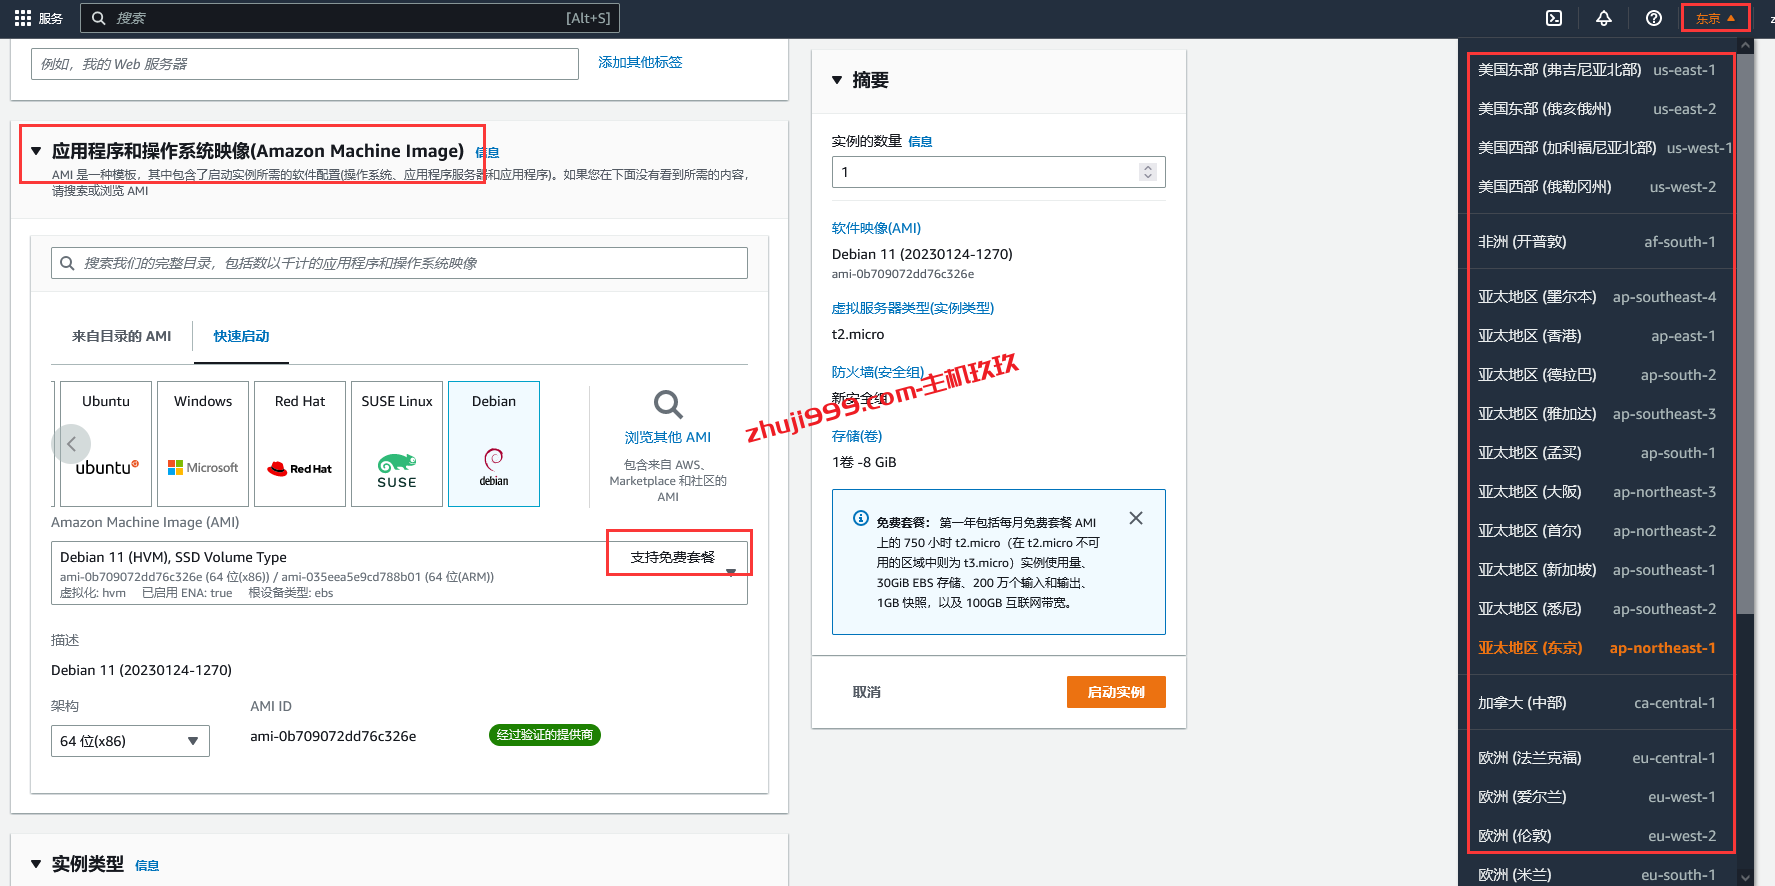
Task: Select region af-south-1 Cape Town
Action: tap(1596, 242)
